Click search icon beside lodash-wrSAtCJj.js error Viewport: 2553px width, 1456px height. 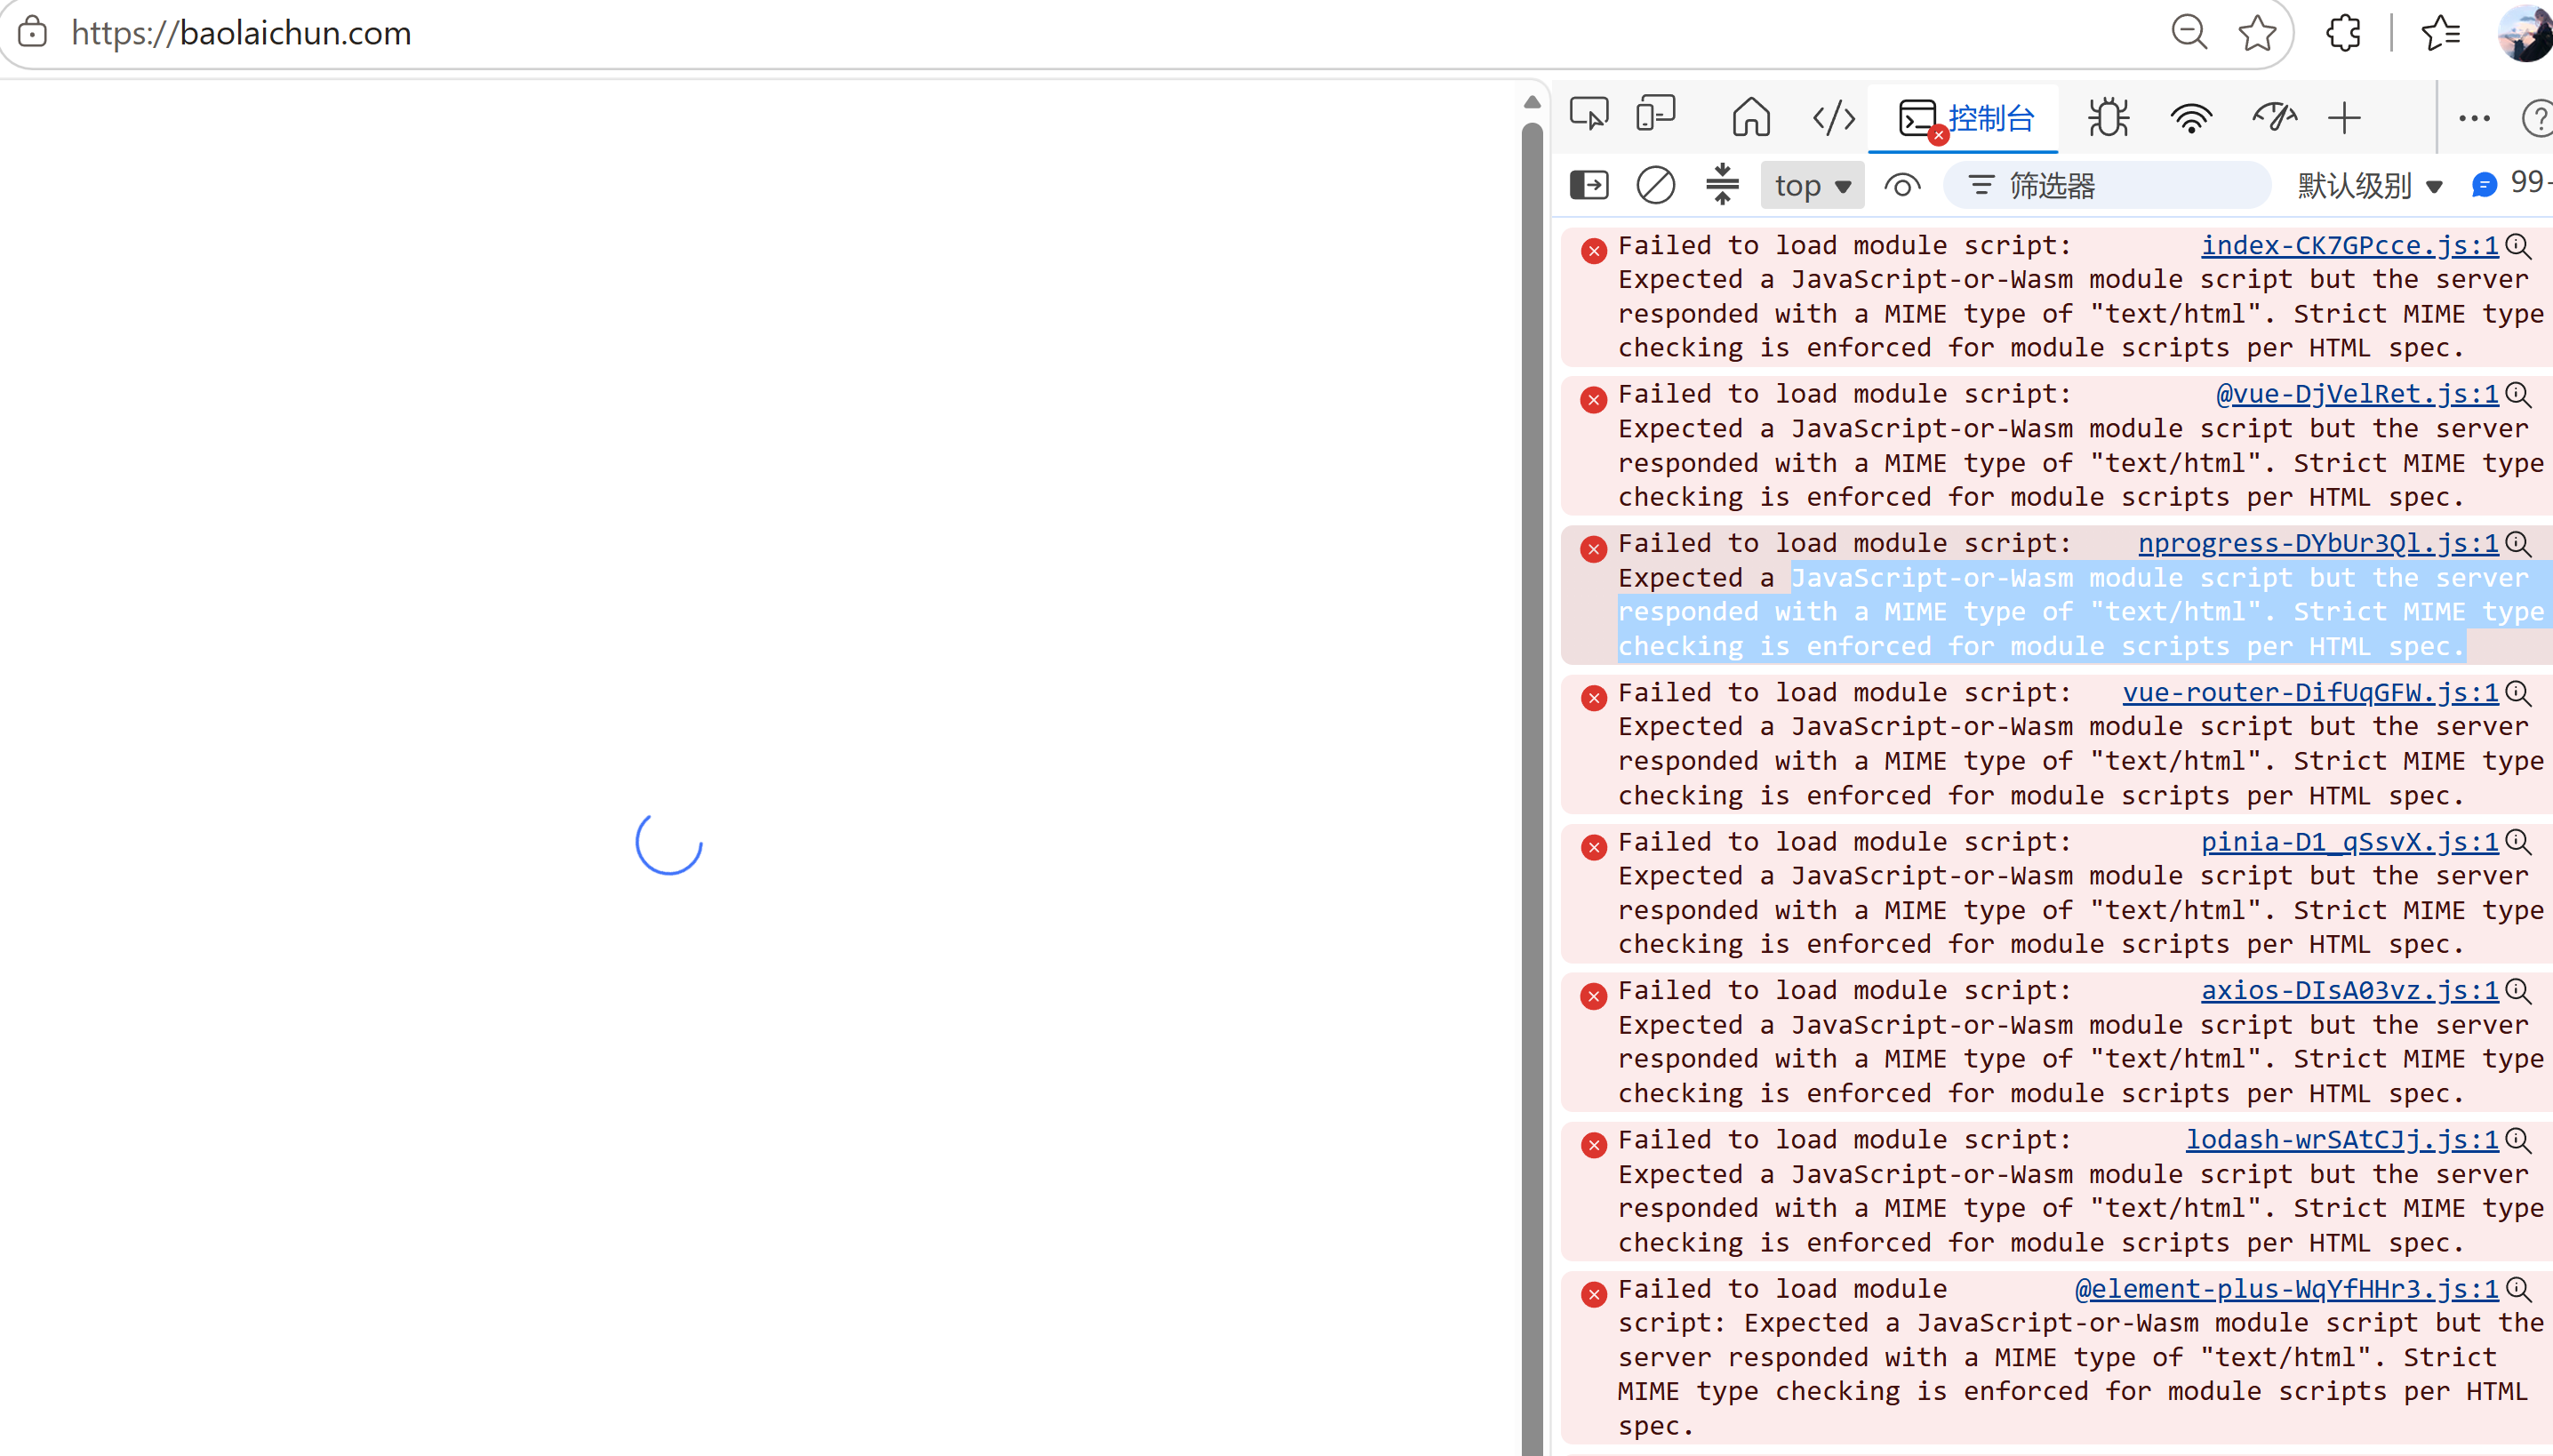(x=2518, y=1141)
